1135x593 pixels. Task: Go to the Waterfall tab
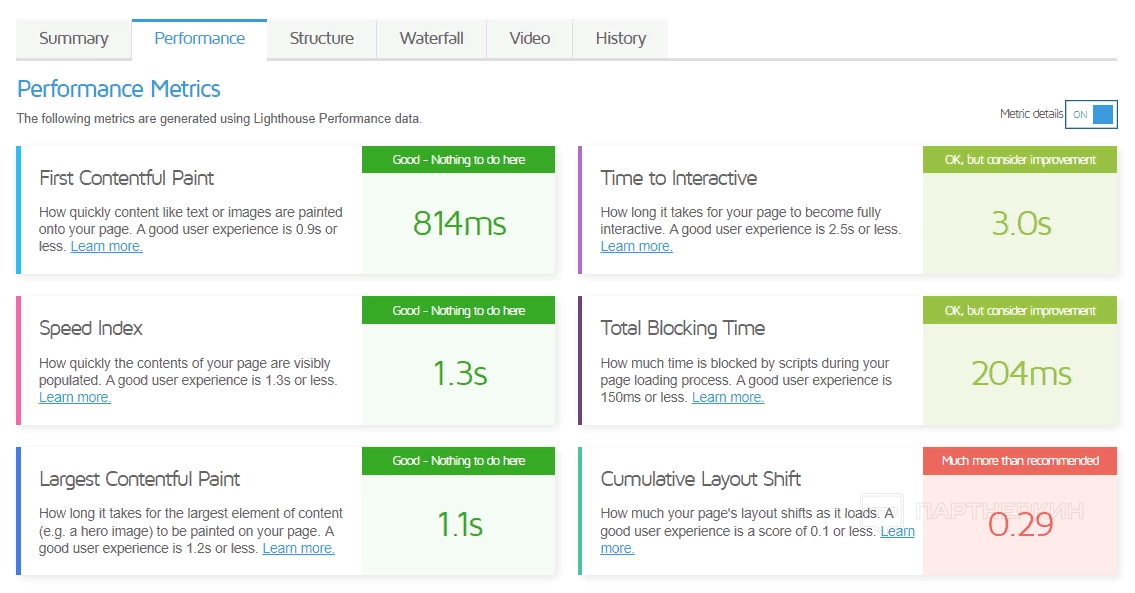tap(431, 39)
